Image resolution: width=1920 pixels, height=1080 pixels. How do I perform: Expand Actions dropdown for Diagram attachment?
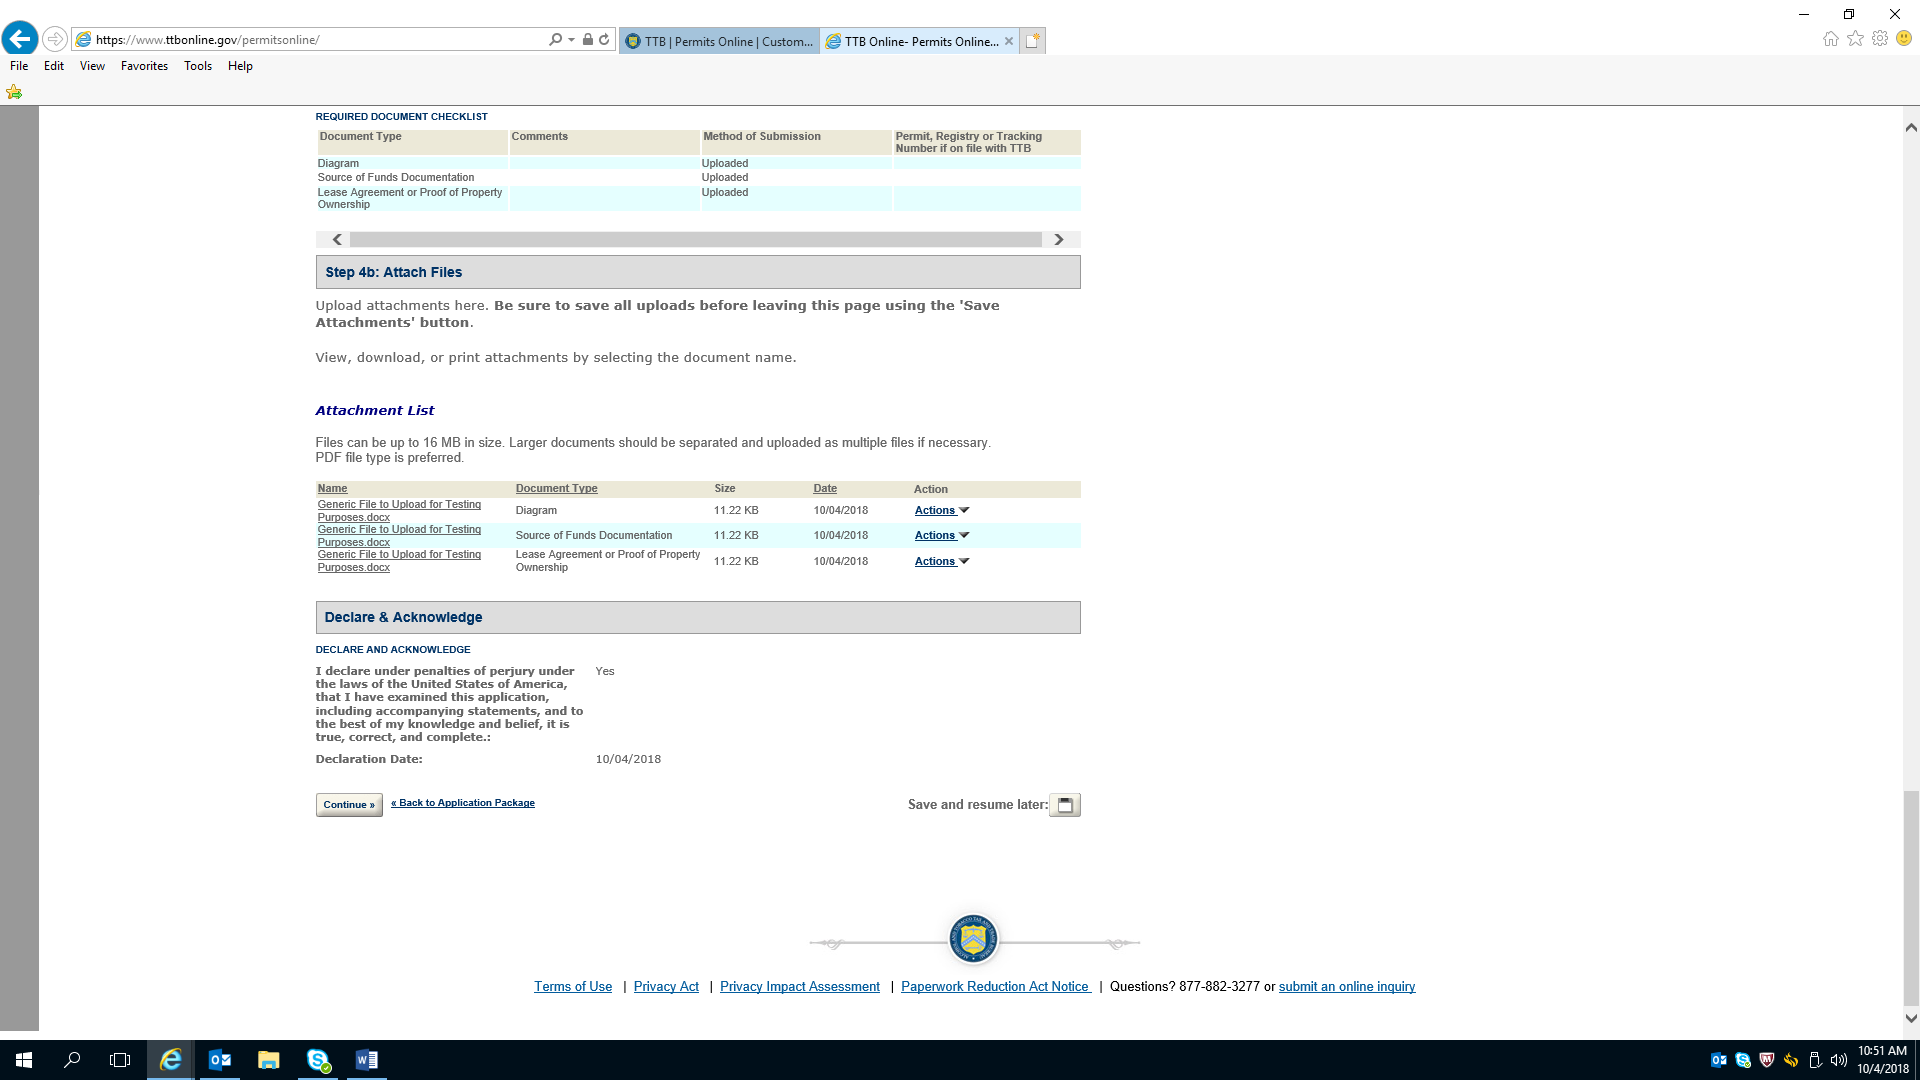point(941,511)
